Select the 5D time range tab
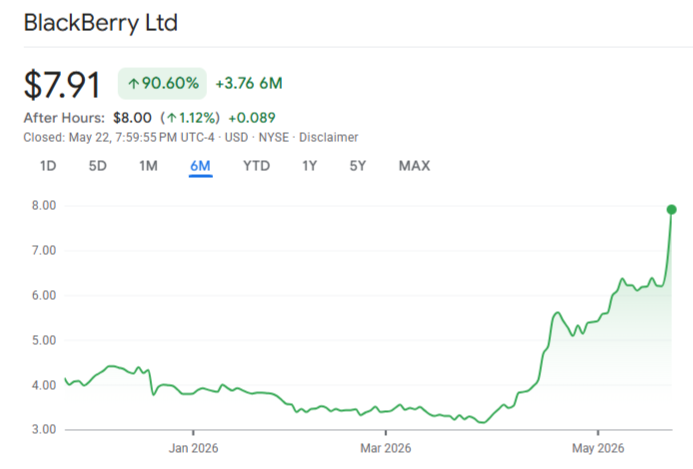 (98, 166)
